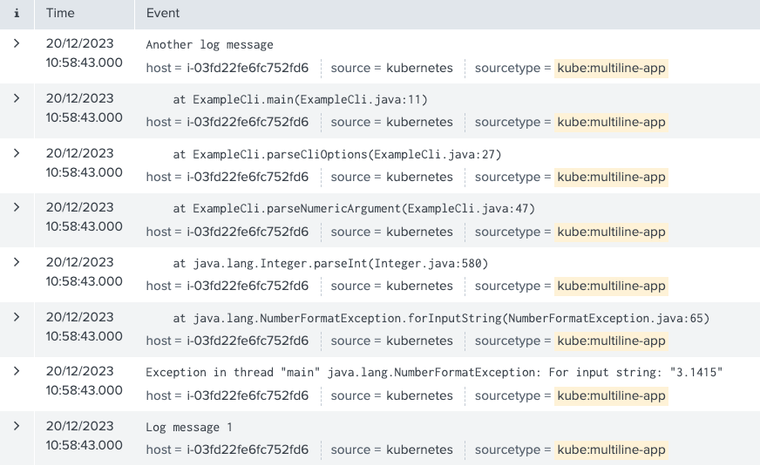Click source kubernetes in parseCliOptions event
The image size is (760, 465).
419,177
